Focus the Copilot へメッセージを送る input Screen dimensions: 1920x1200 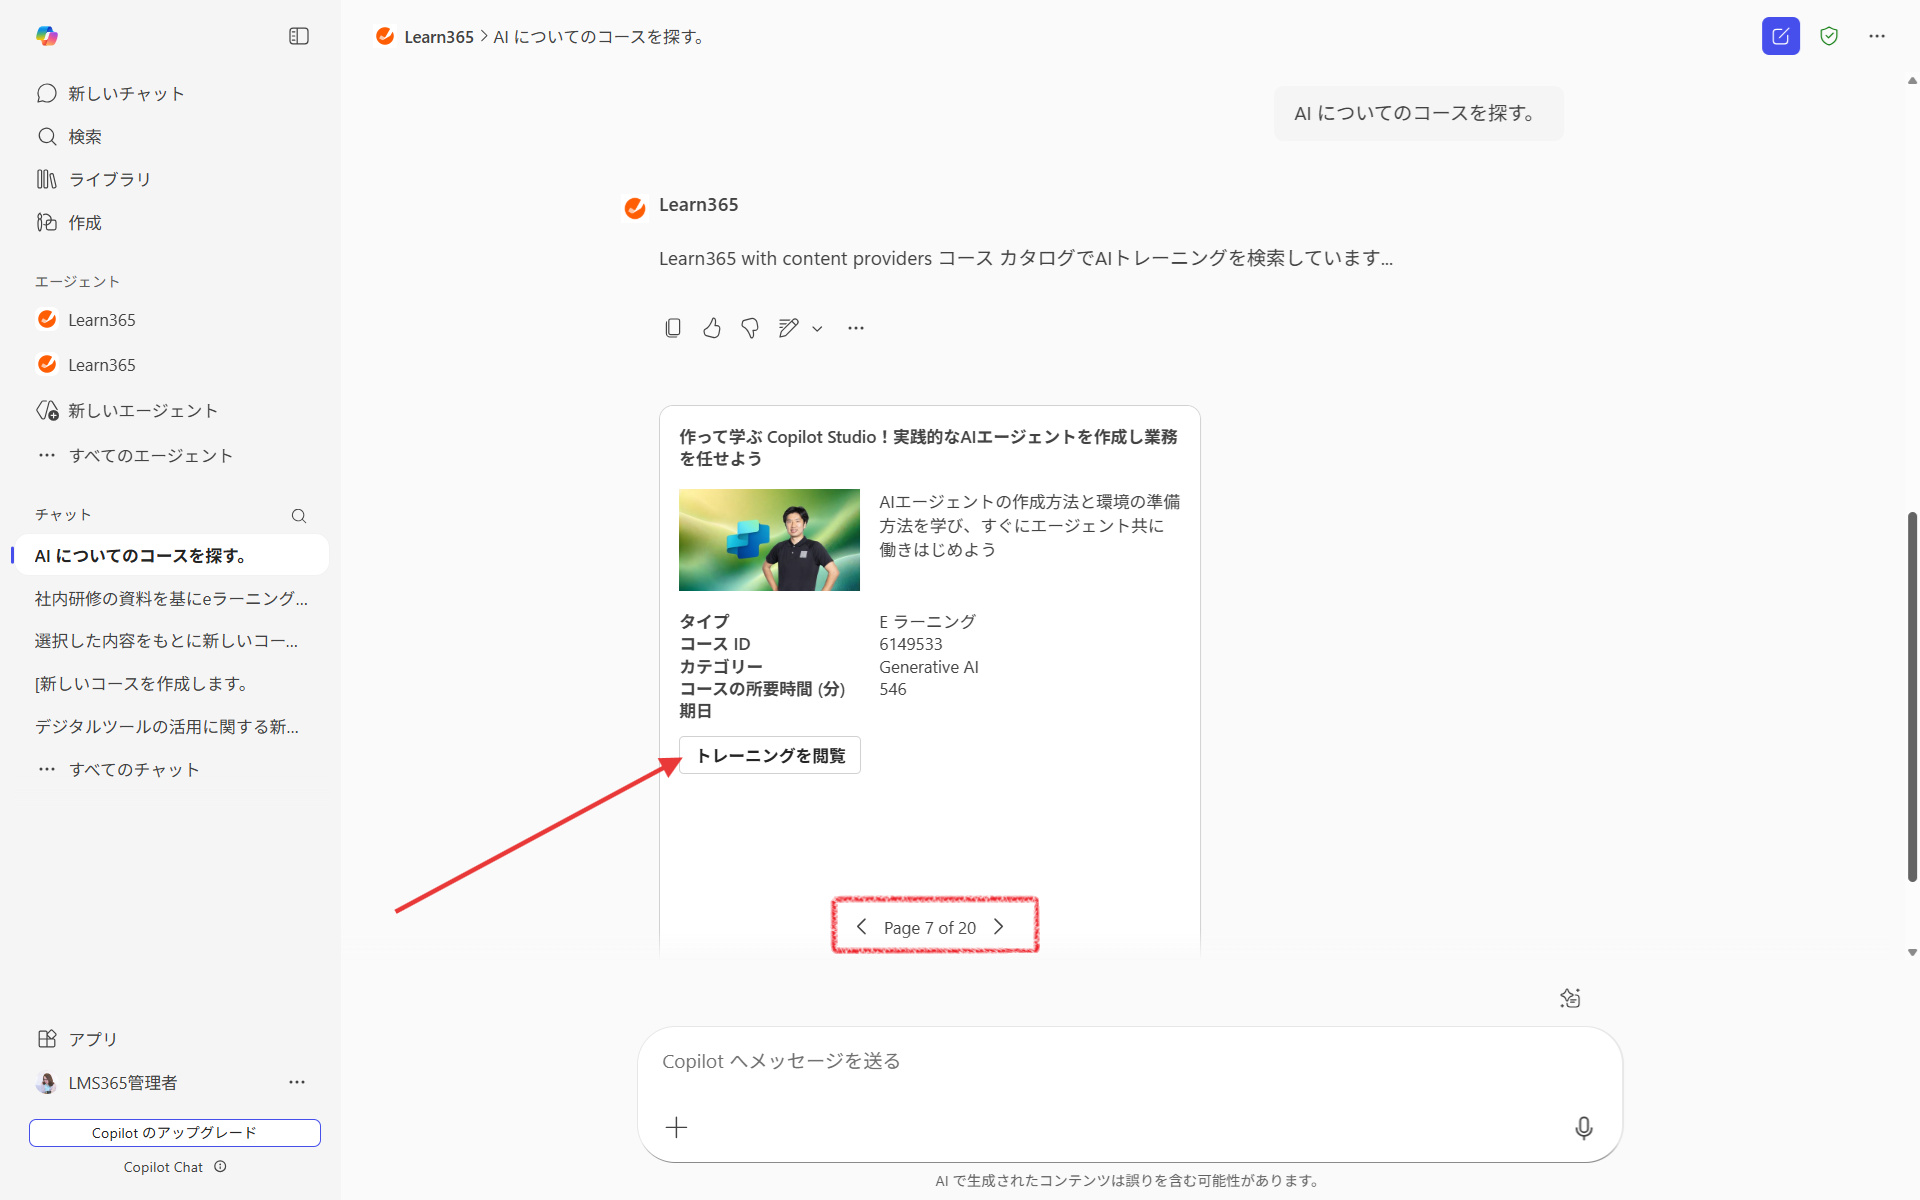1130,1061
